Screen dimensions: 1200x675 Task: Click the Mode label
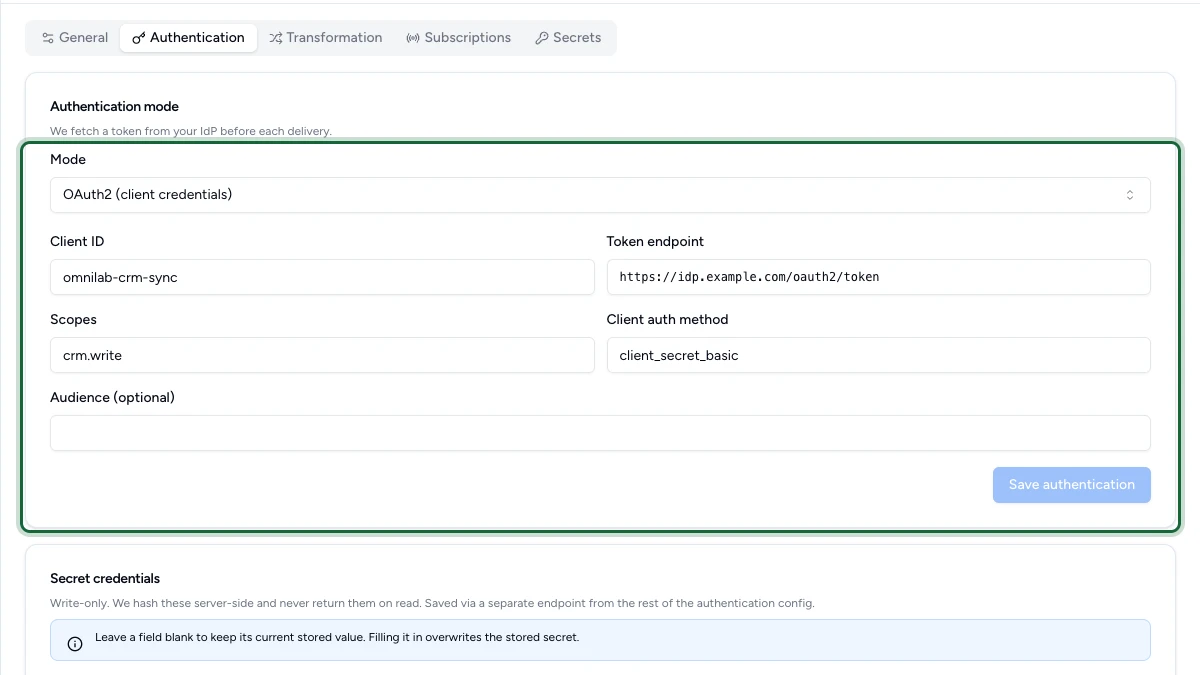(68, 159)
